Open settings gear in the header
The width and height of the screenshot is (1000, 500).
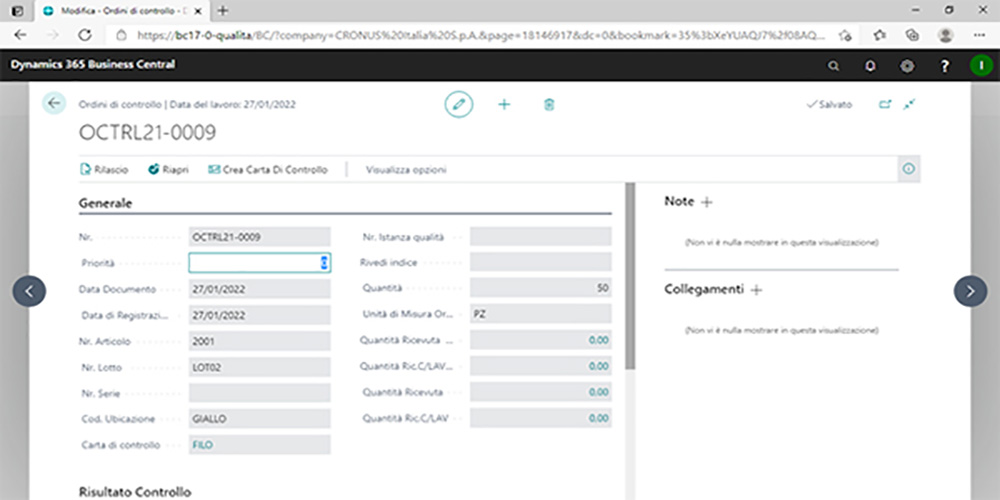click(x=907, y=66)
